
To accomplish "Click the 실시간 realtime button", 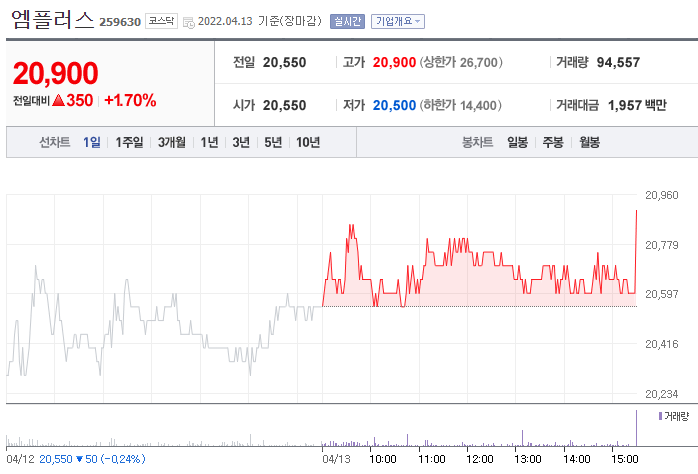I will point(347,21).
